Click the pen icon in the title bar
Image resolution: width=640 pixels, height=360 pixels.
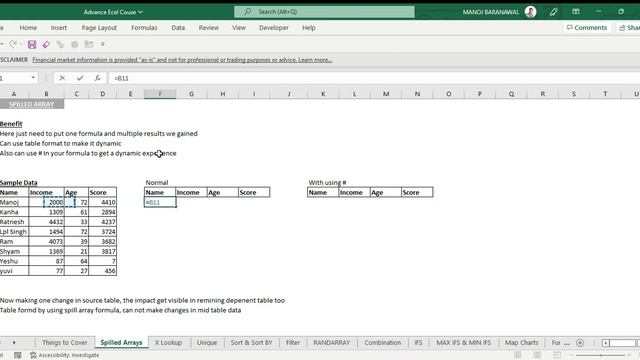tap(553, 12)
